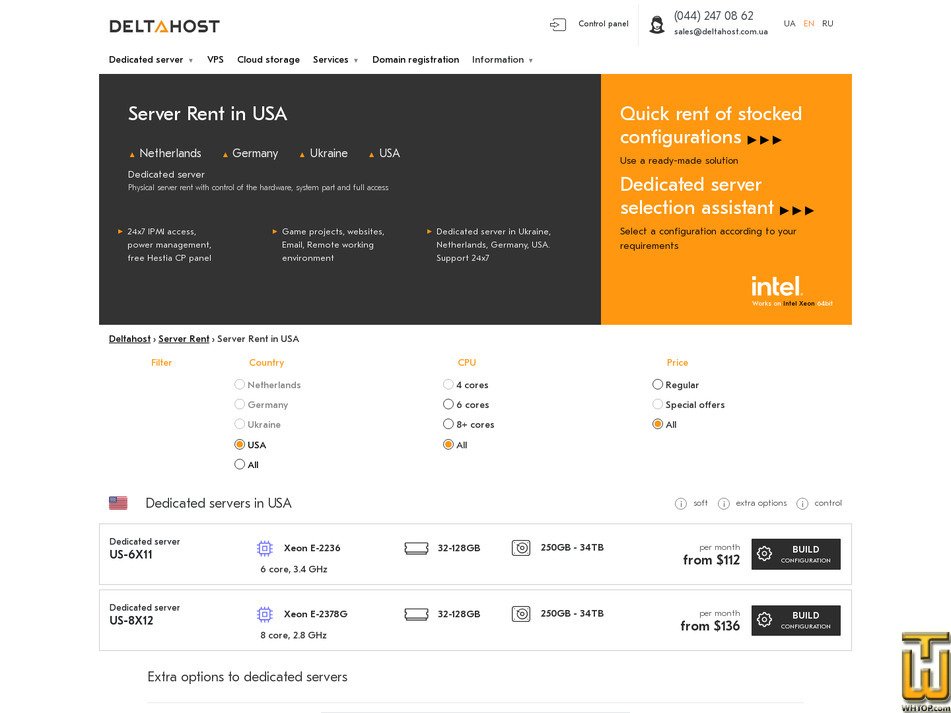
Task: Select Ukraine country radio button
Action: coord(240,424)
